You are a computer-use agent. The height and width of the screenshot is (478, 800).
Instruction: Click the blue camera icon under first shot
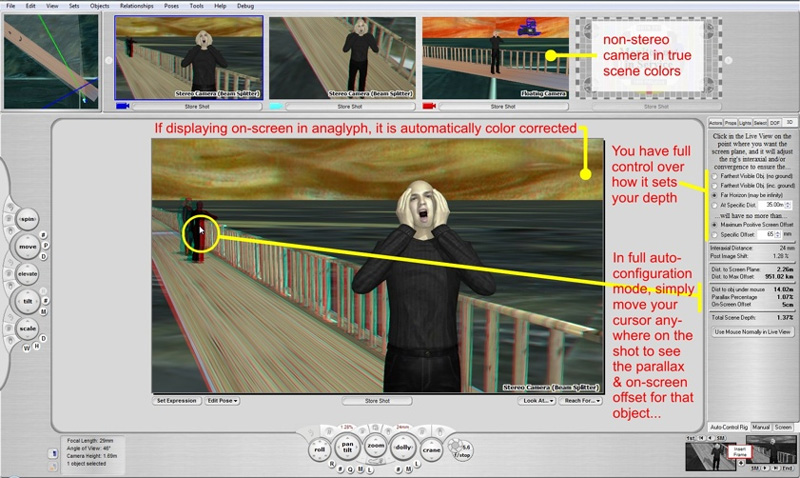point(122,106)
